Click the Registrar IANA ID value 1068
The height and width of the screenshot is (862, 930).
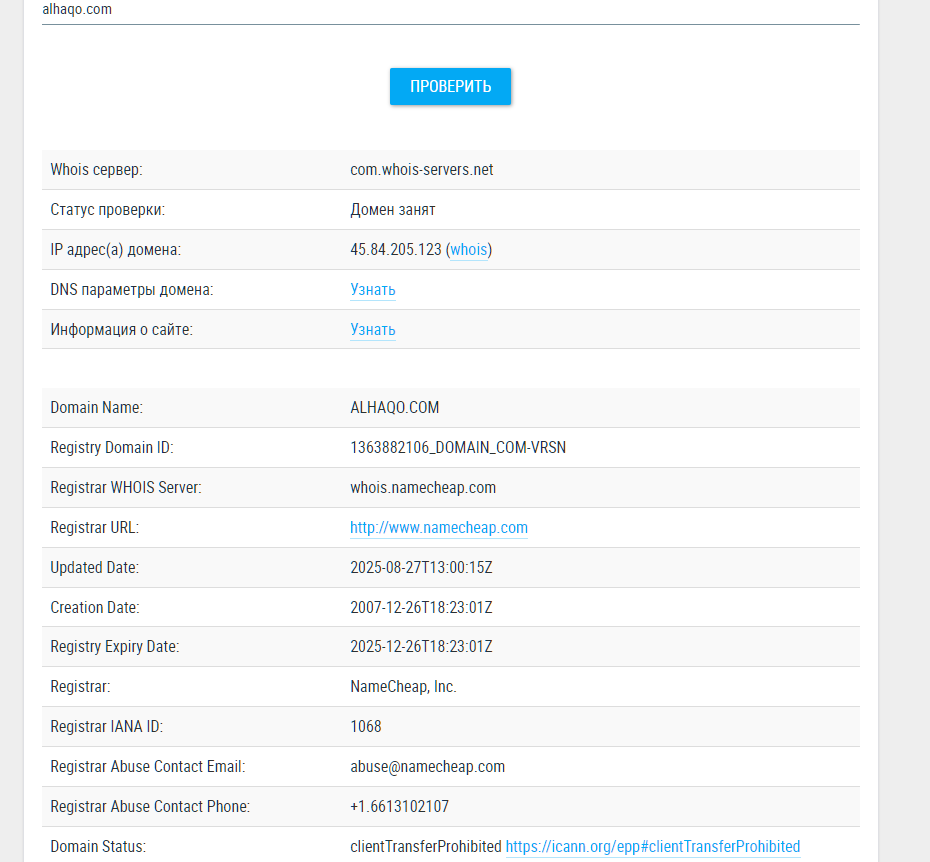(365, 727)
